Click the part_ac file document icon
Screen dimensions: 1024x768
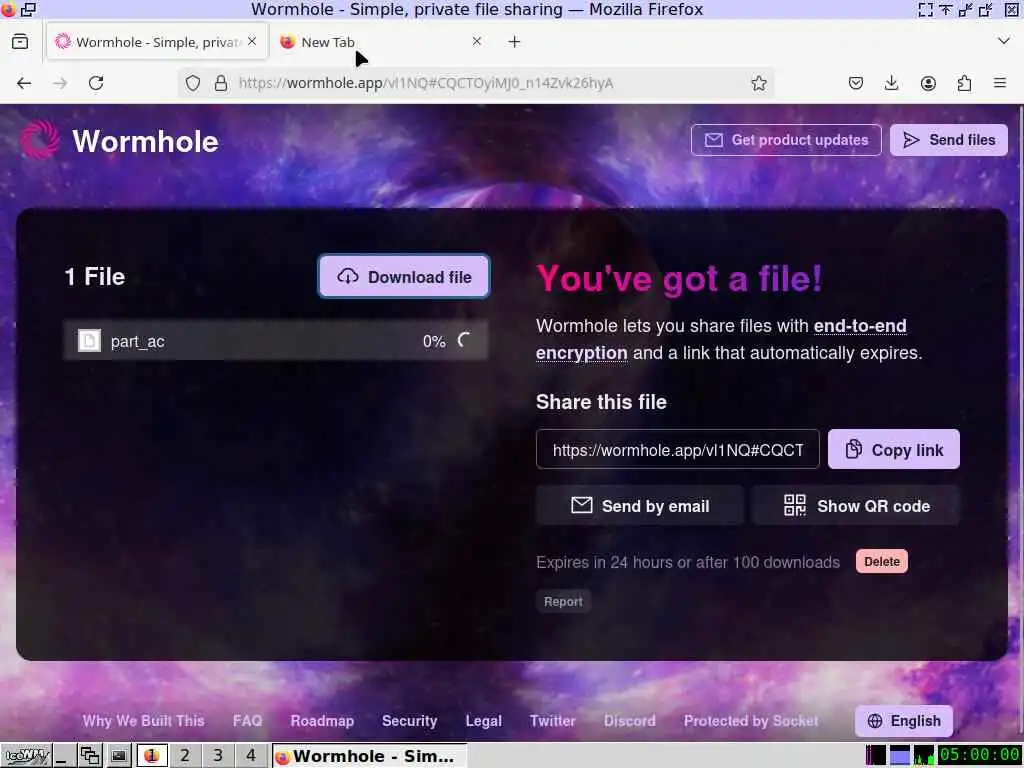89,340
